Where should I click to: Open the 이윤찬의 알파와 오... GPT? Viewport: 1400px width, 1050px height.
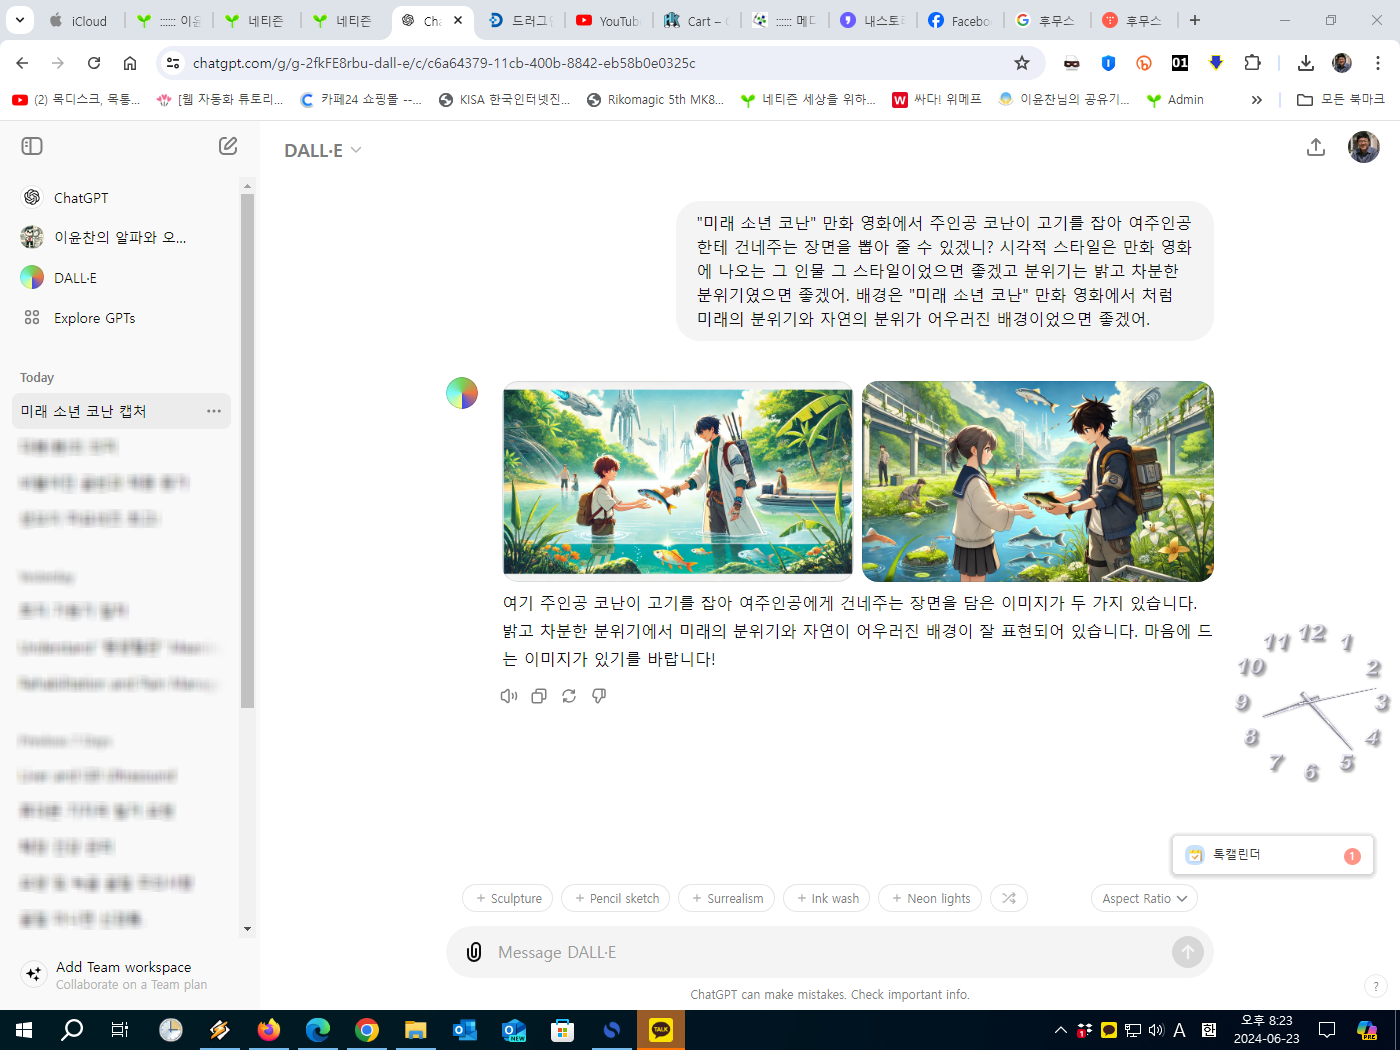point(125,237)
